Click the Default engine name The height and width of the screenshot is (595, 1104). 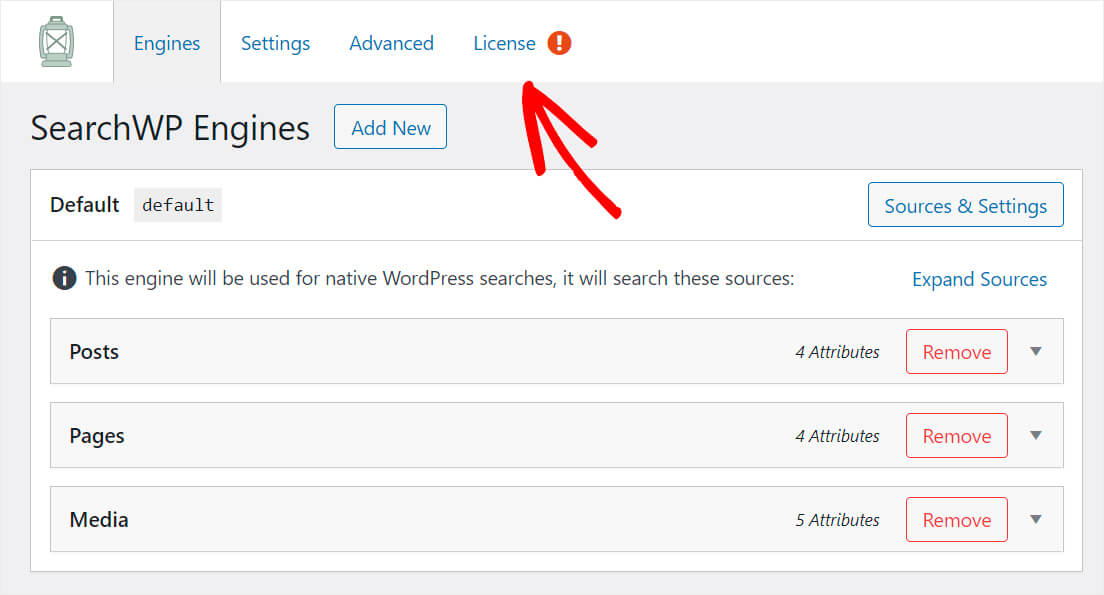click(84, 205)
